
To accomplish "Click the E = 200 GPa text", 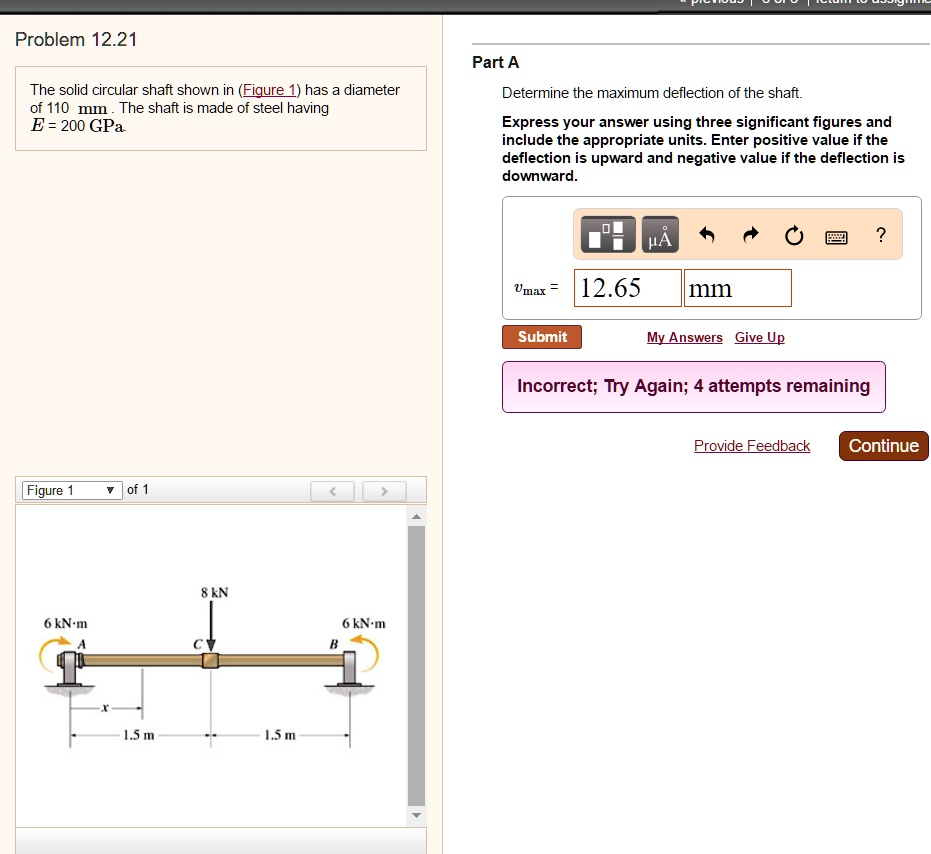I will pyautogui.click(x=78, y=126).
